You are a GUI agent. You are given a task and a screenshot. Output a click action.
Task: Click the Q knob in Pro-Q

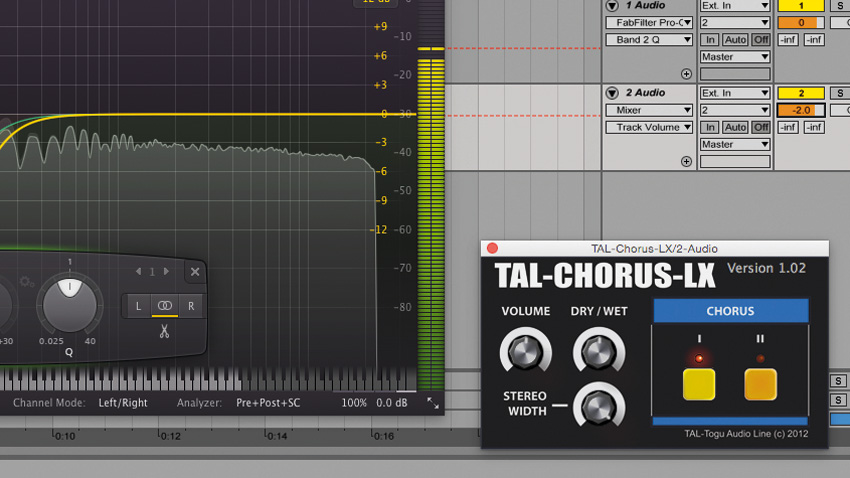point(69,305)
